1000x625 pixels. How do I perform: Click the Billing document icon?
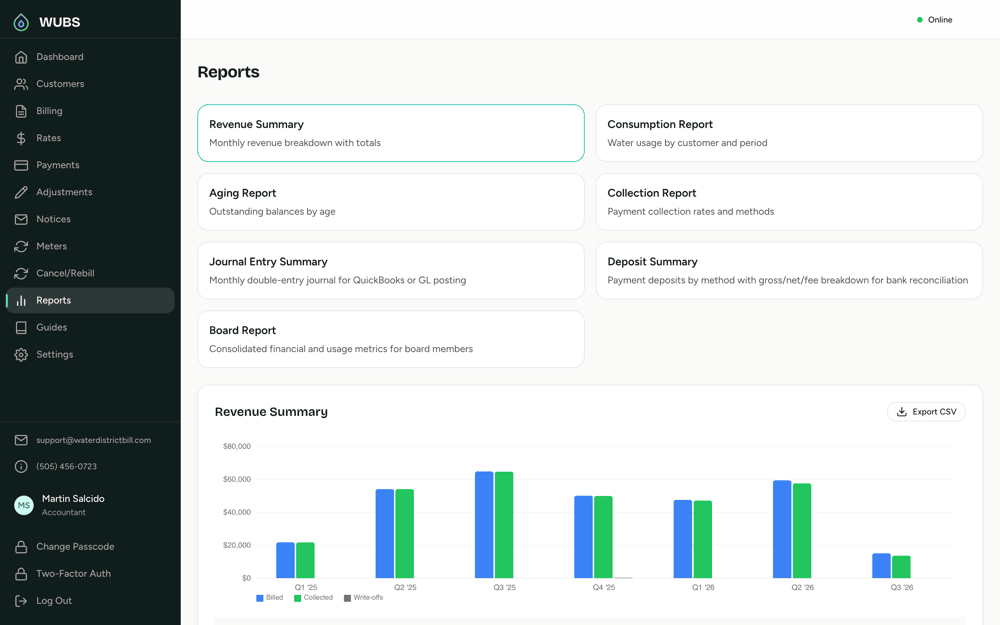pos(21,111)
